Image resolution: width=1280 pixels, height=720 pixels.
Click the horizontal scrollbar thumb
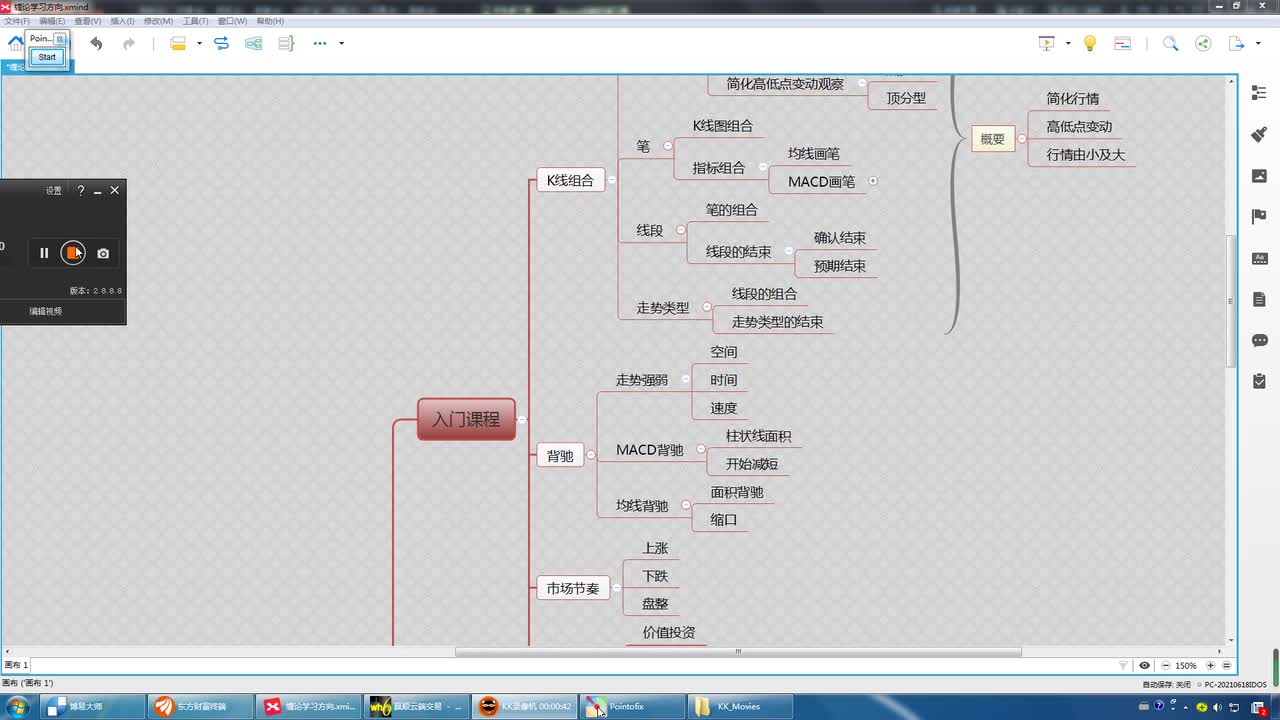[739, 652]
